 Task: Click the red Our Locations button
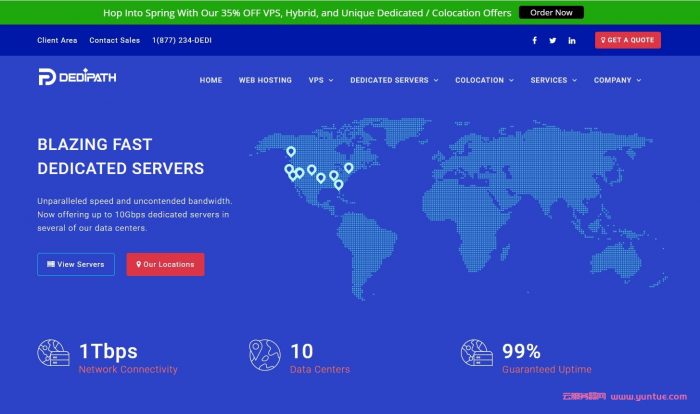165,264
